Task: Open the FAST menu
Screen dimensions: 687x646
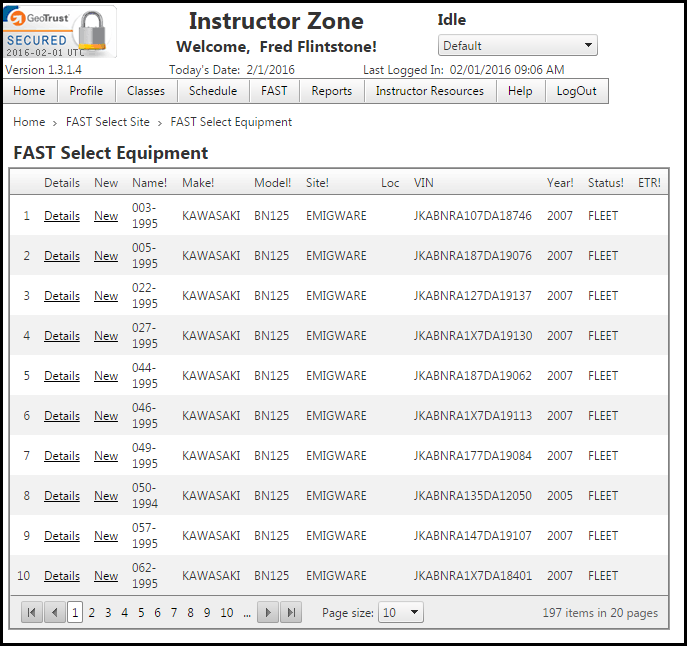Action: pos(274,91)
